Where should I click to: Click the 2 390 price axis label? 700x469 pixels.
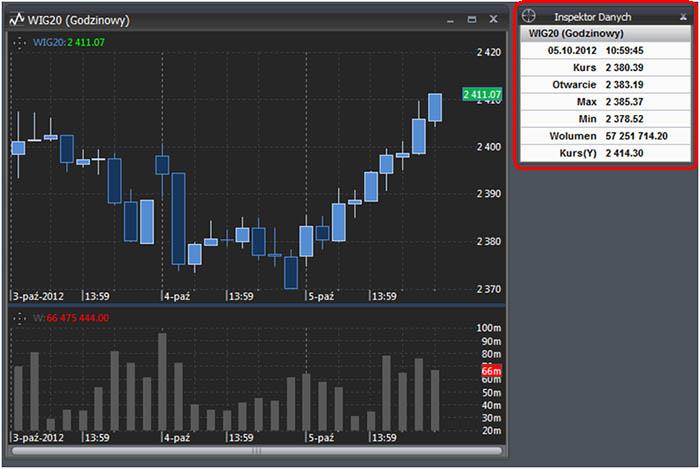488,194
